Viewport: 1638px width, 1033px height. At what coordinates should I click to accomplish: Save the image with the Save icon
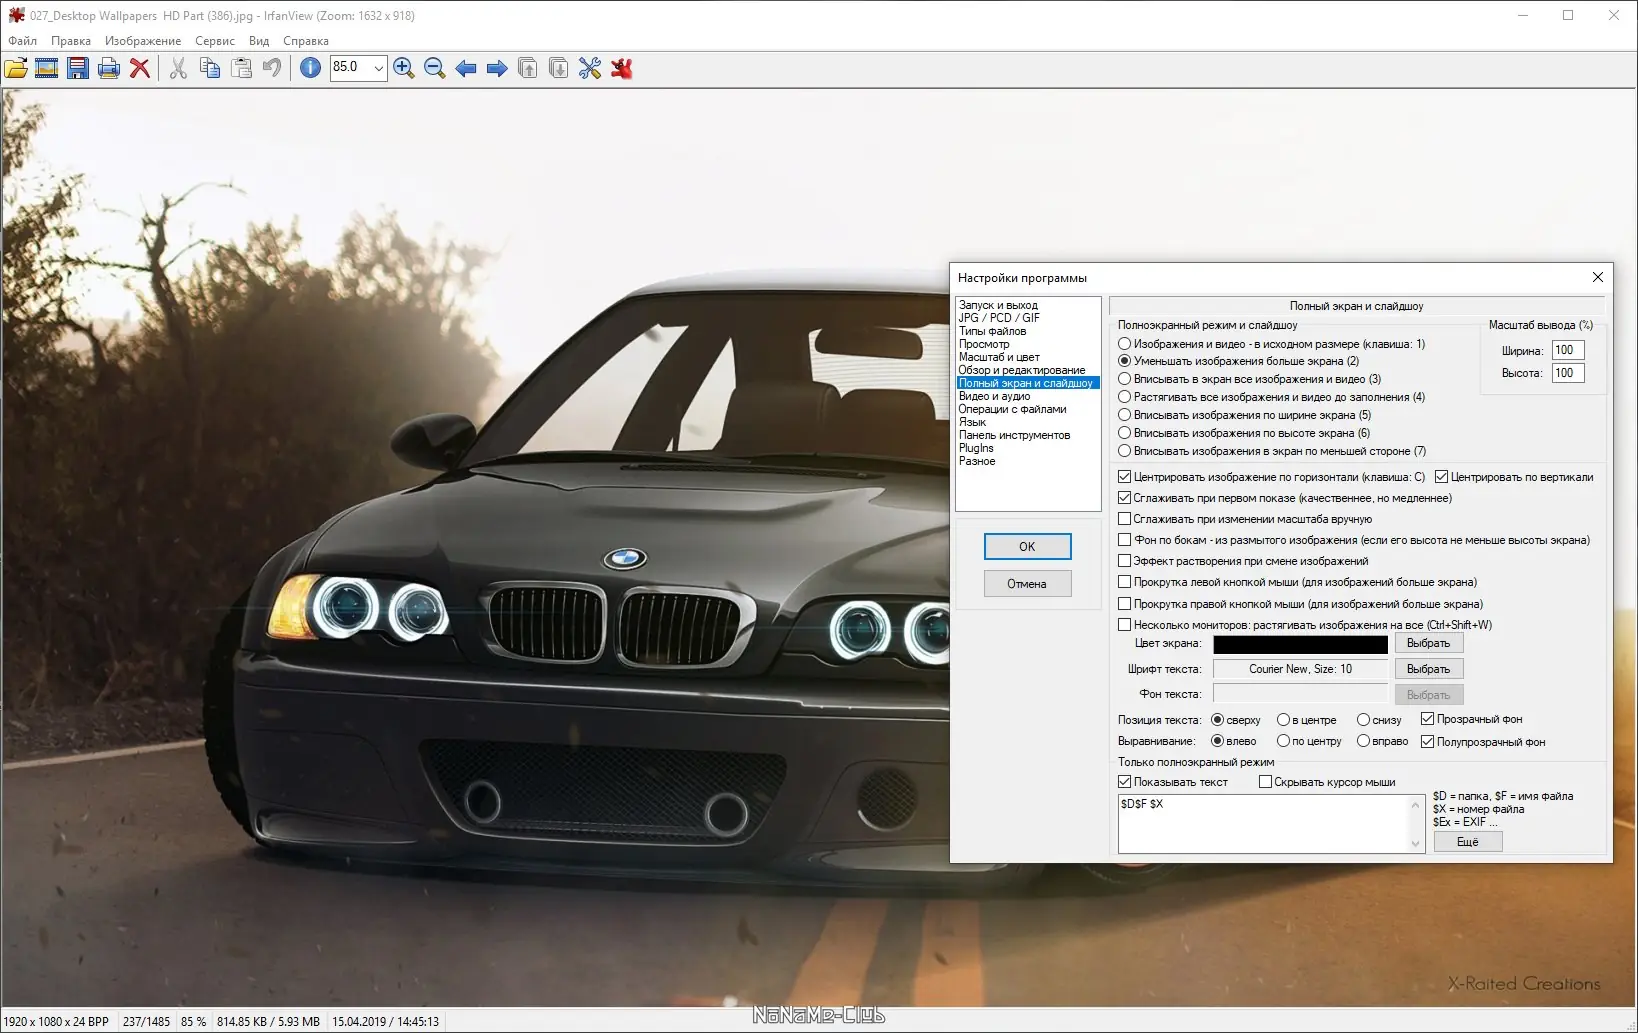click(78, 68)
